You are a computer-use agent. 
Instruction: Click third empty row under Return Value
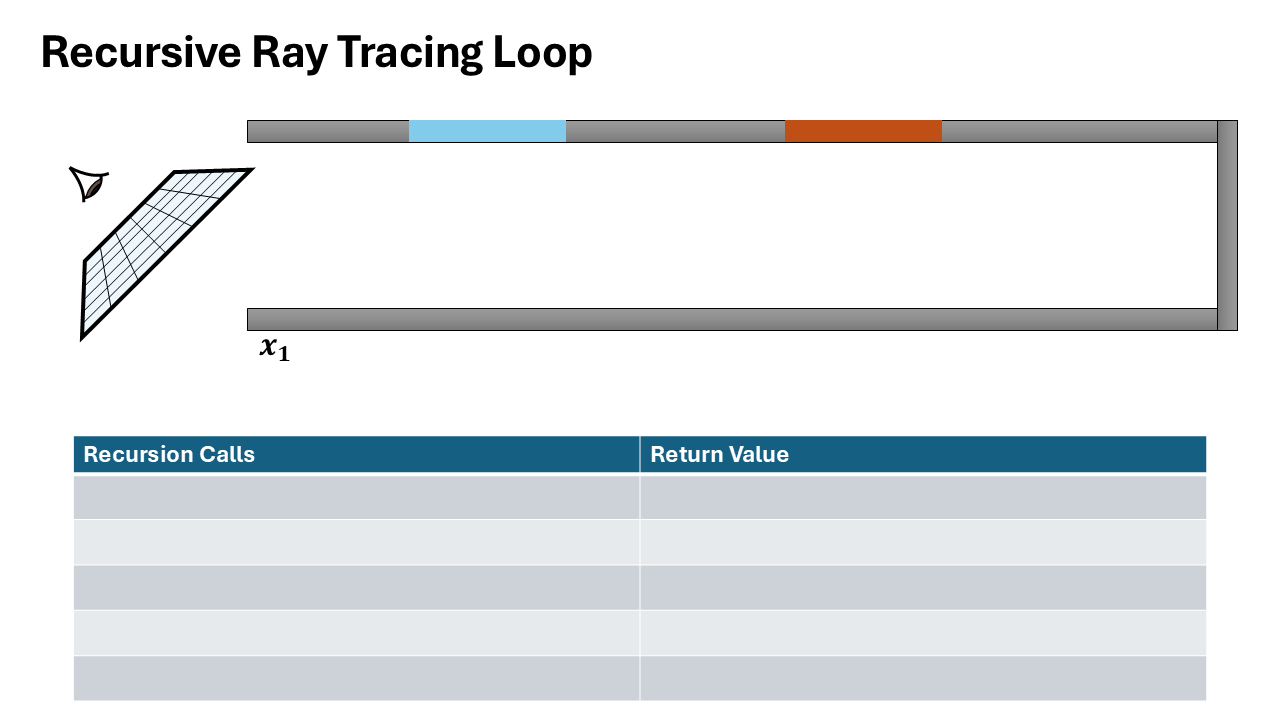[x=922, y=587]
